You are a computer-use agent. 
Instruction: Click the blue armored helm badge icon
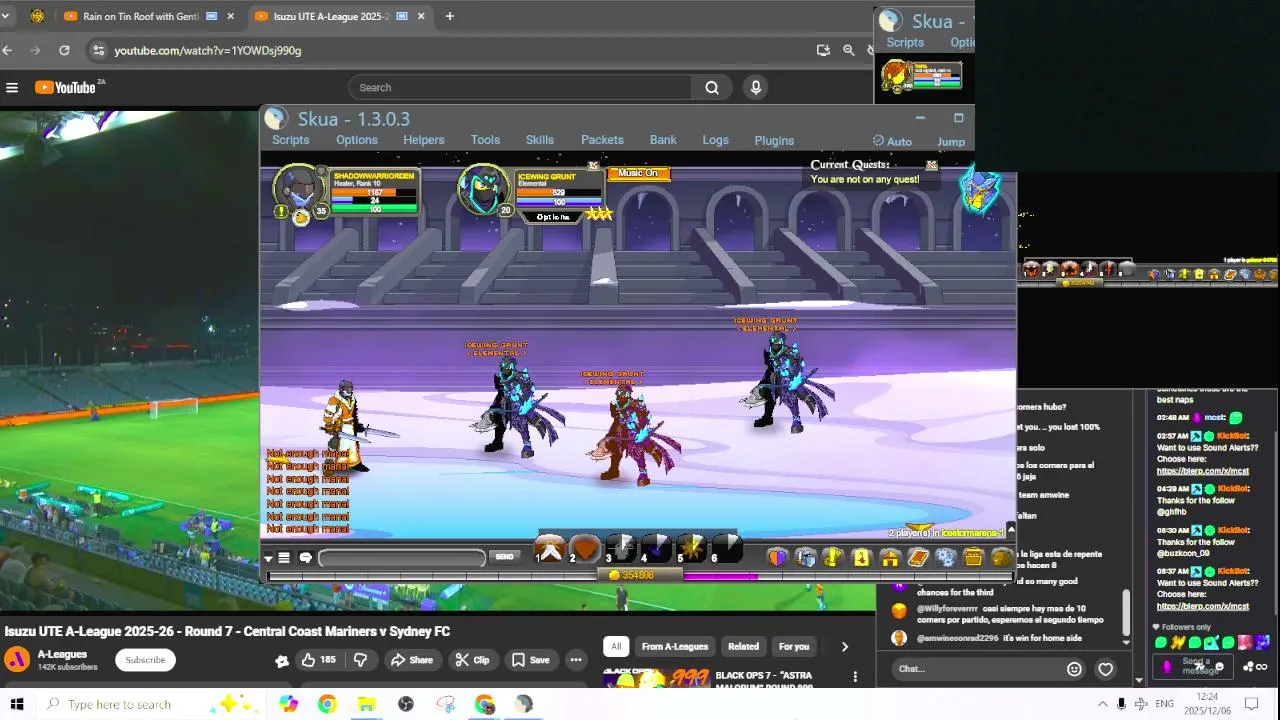(980, 190)
